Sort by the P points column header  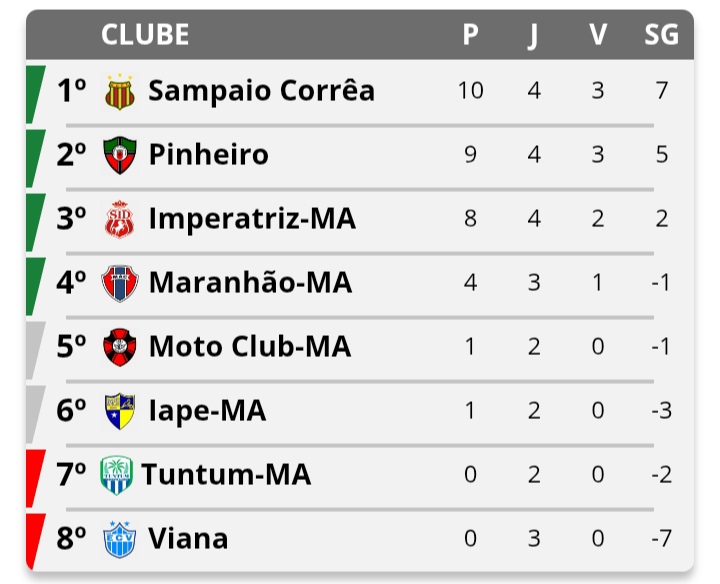click(x=470, y=35)
